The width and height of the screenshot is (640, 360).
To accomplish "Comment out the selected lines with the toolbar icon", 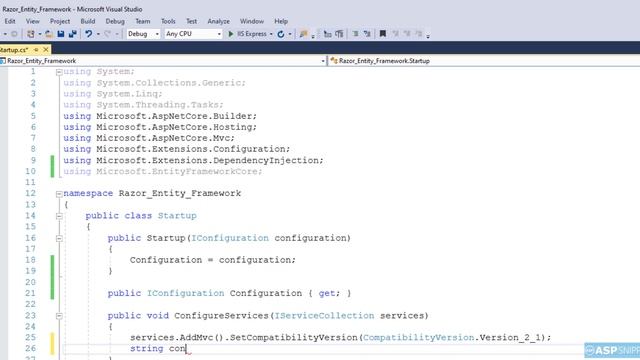I will 355,34.
